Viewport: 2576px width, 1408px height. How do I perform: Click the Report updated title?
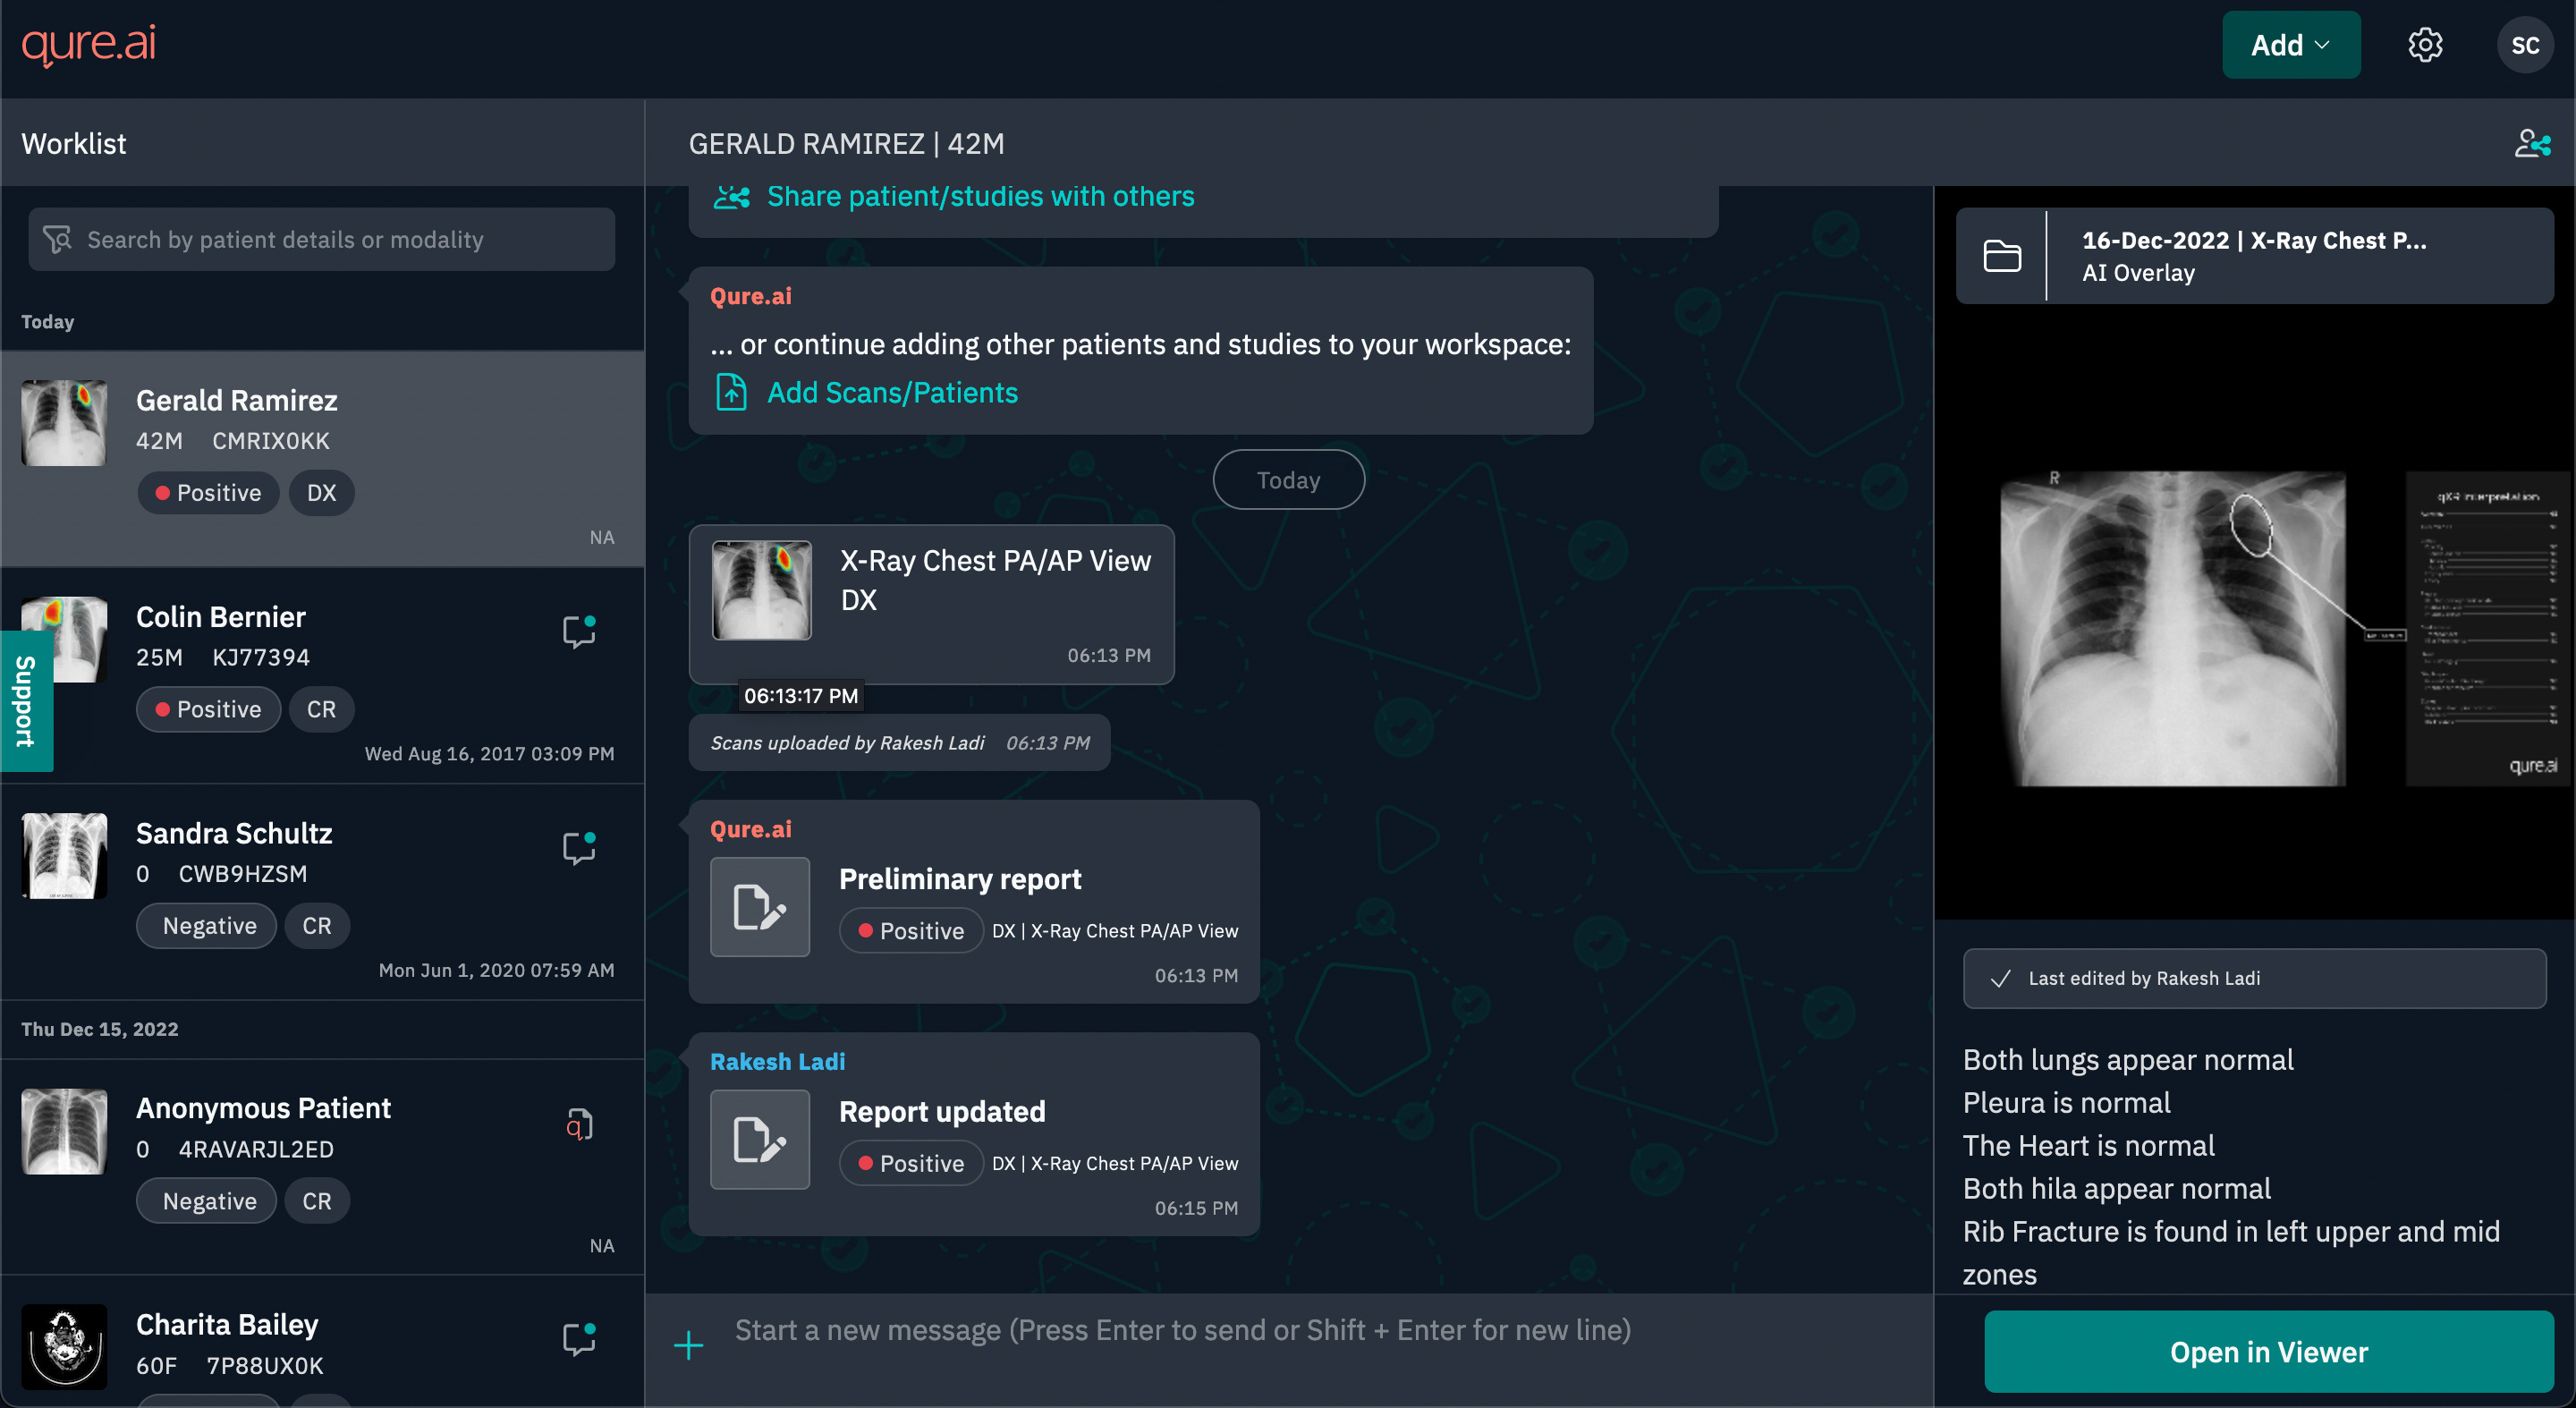(x=942, y=1111)
